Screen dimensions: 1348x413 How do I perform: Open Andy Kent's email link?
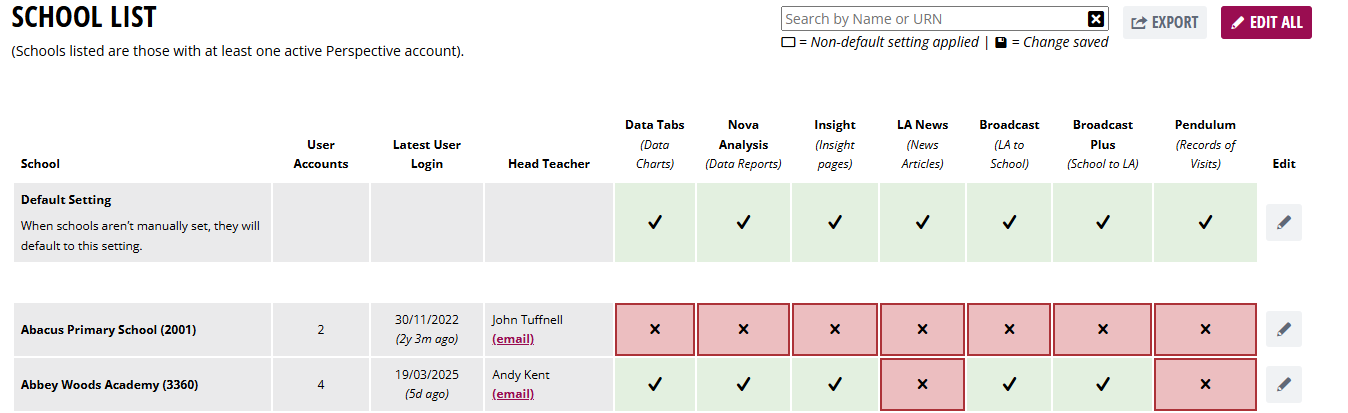(x=513, y=394)
